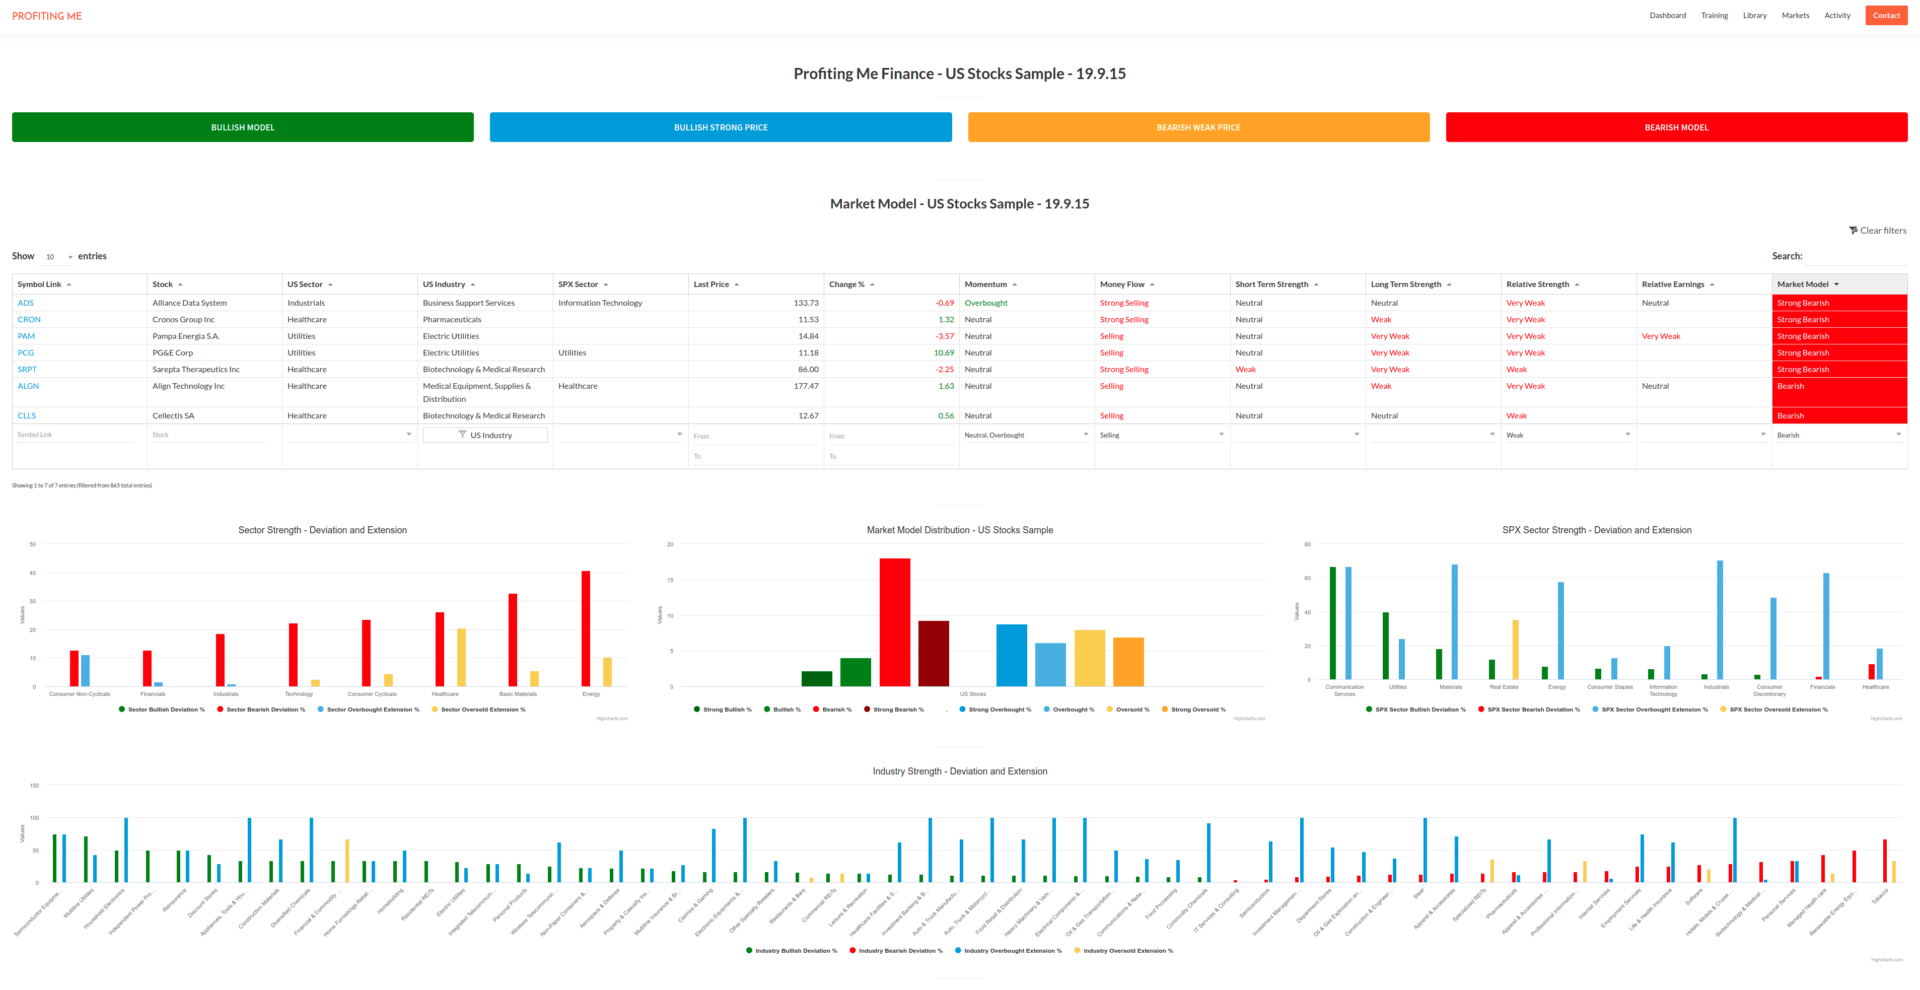Open the PCG symbol link
Viewport: 1920px width, 990px height.
(x=26, y=353)
